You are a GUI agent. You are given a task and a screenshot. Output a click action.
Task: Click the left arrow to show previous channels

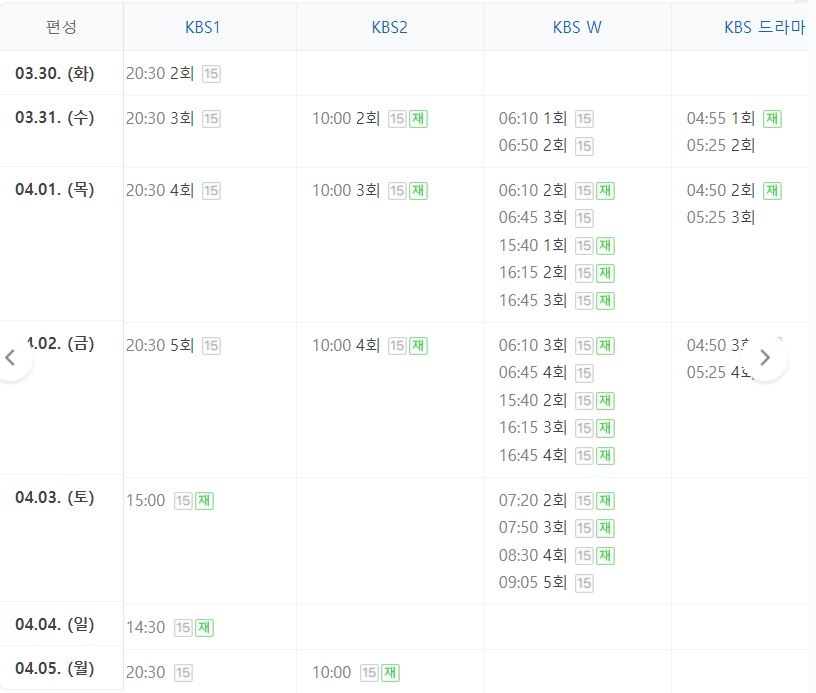[x=10, y=357]
